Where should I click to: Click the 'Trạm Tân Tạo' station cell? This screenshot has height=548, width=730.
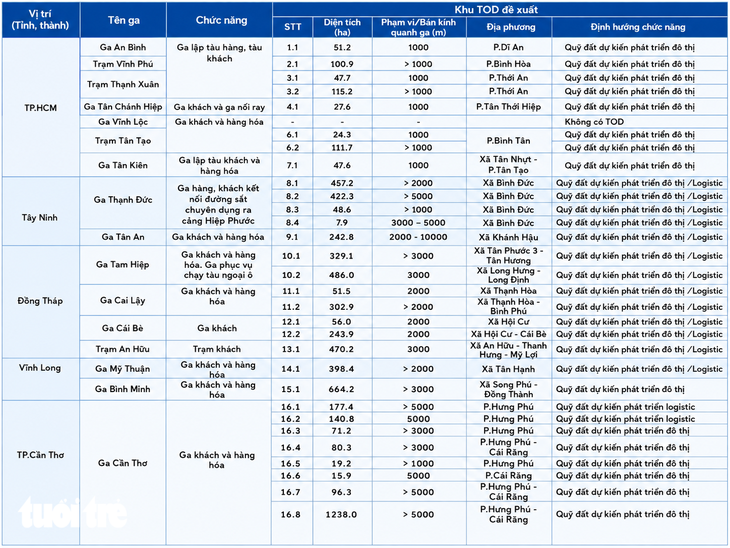pyautogui.click(x=123, y=141)
